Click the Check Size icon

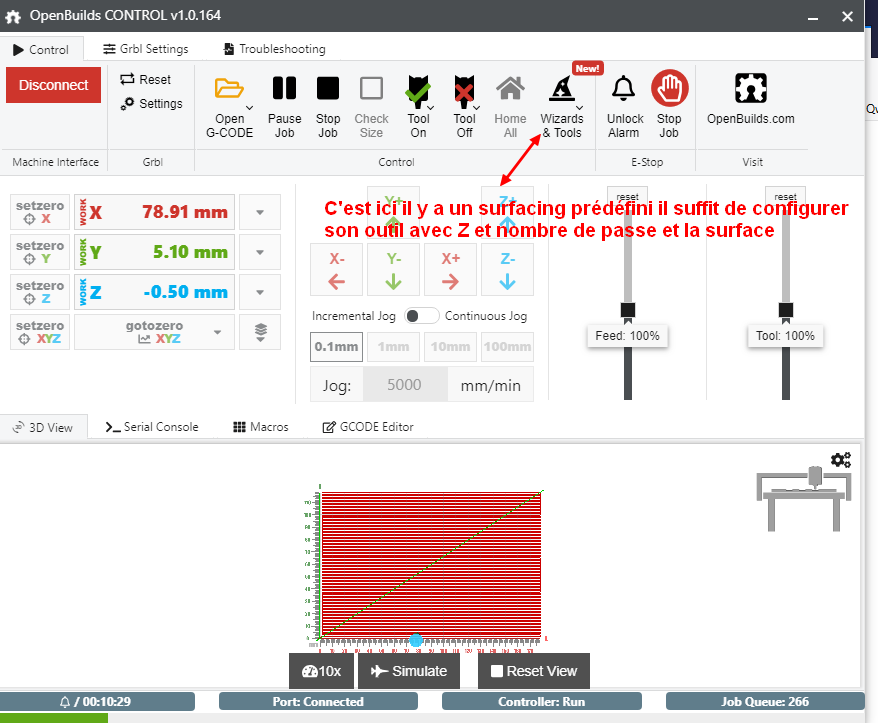coord(371,88)
